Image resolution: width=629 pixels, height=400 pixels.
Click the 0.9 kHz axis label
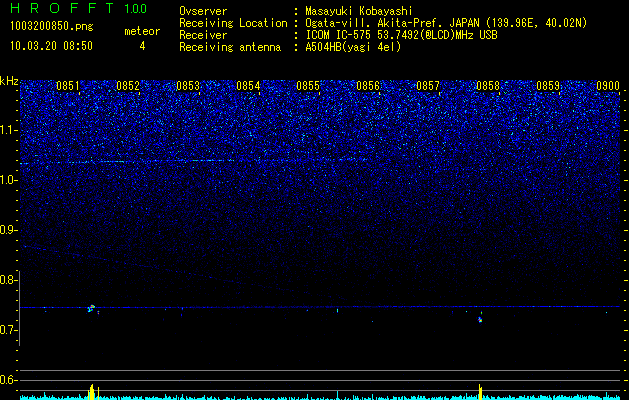point(9,230)
